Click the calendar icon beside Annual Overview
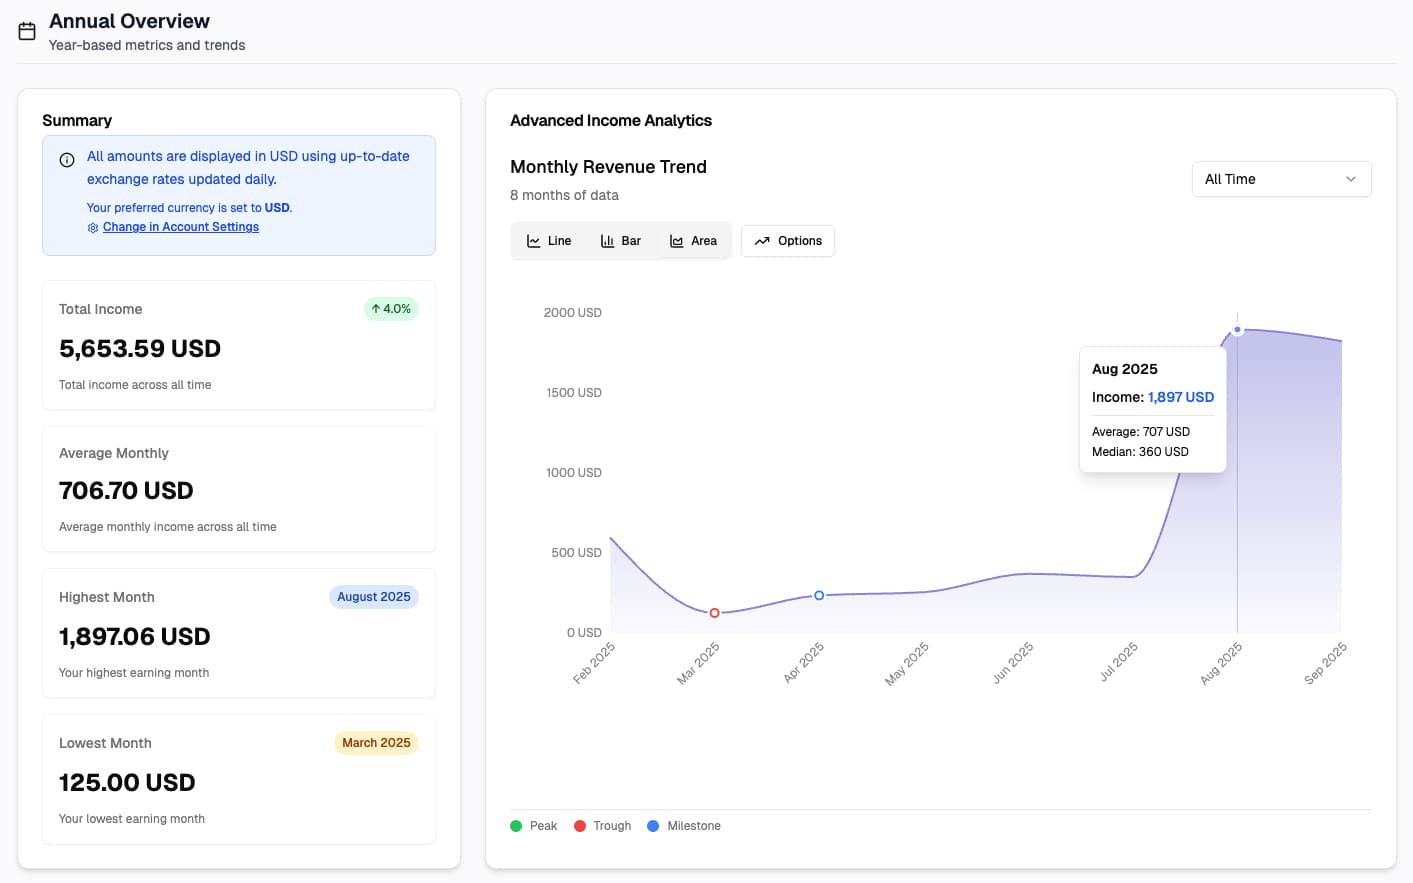Image resolution: width=1413 pixels, height=883 pixels. (x=26, y=30)
